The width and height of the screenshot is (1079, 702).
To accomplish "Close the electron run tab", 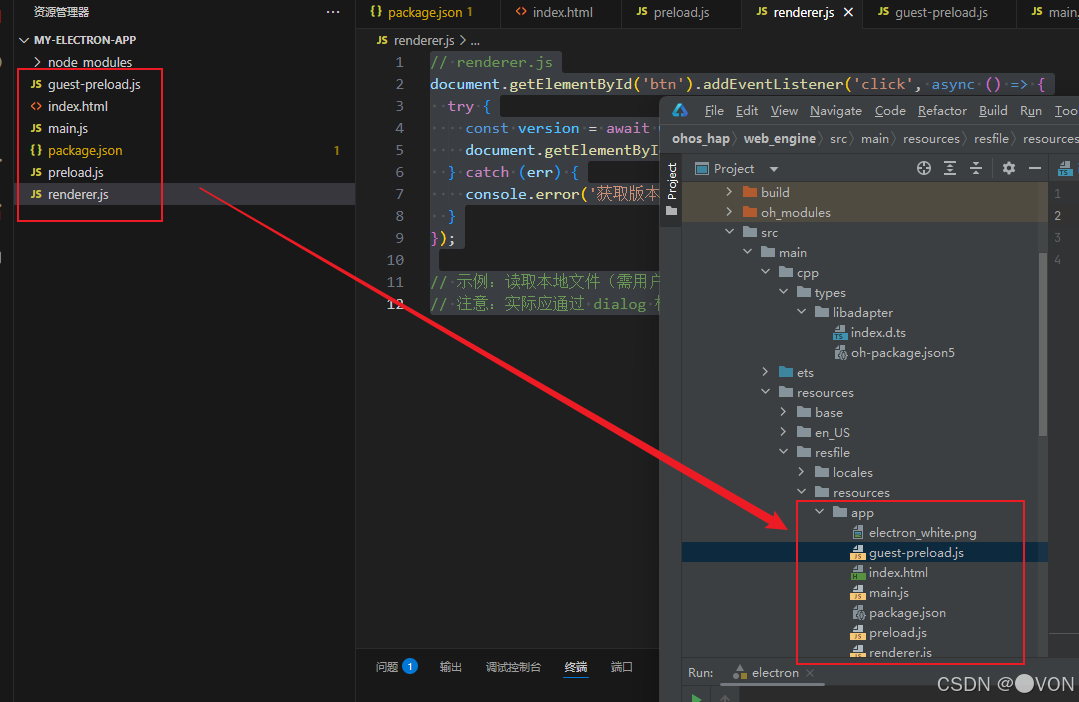I will click(810, 672).
